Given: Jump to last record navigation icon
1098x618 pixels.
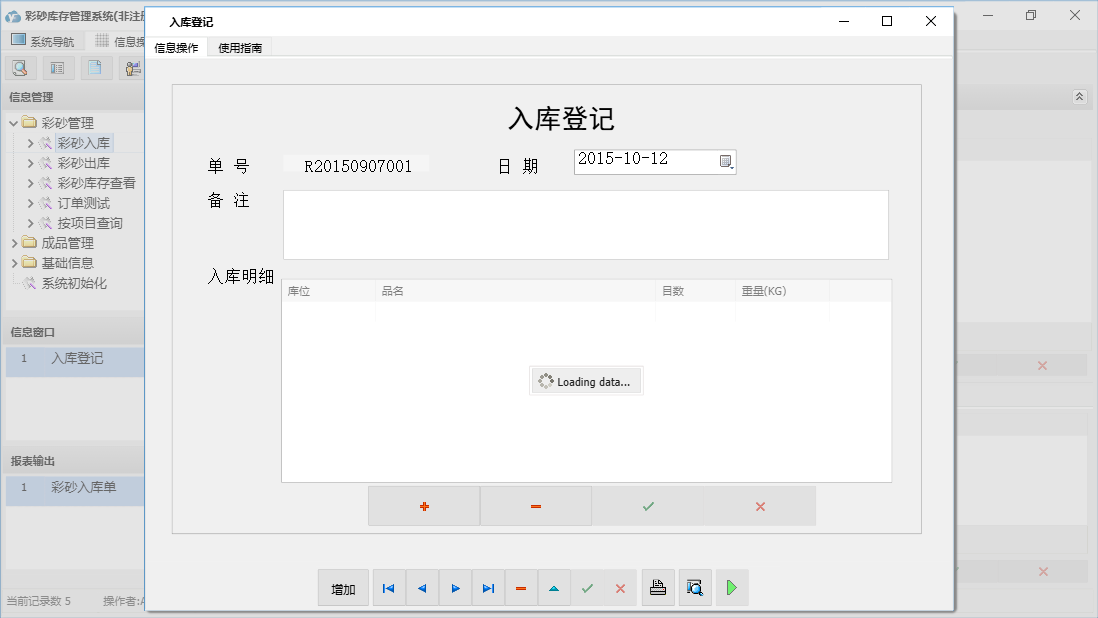Looking at the screenshot, I should [x=488, y=588].
